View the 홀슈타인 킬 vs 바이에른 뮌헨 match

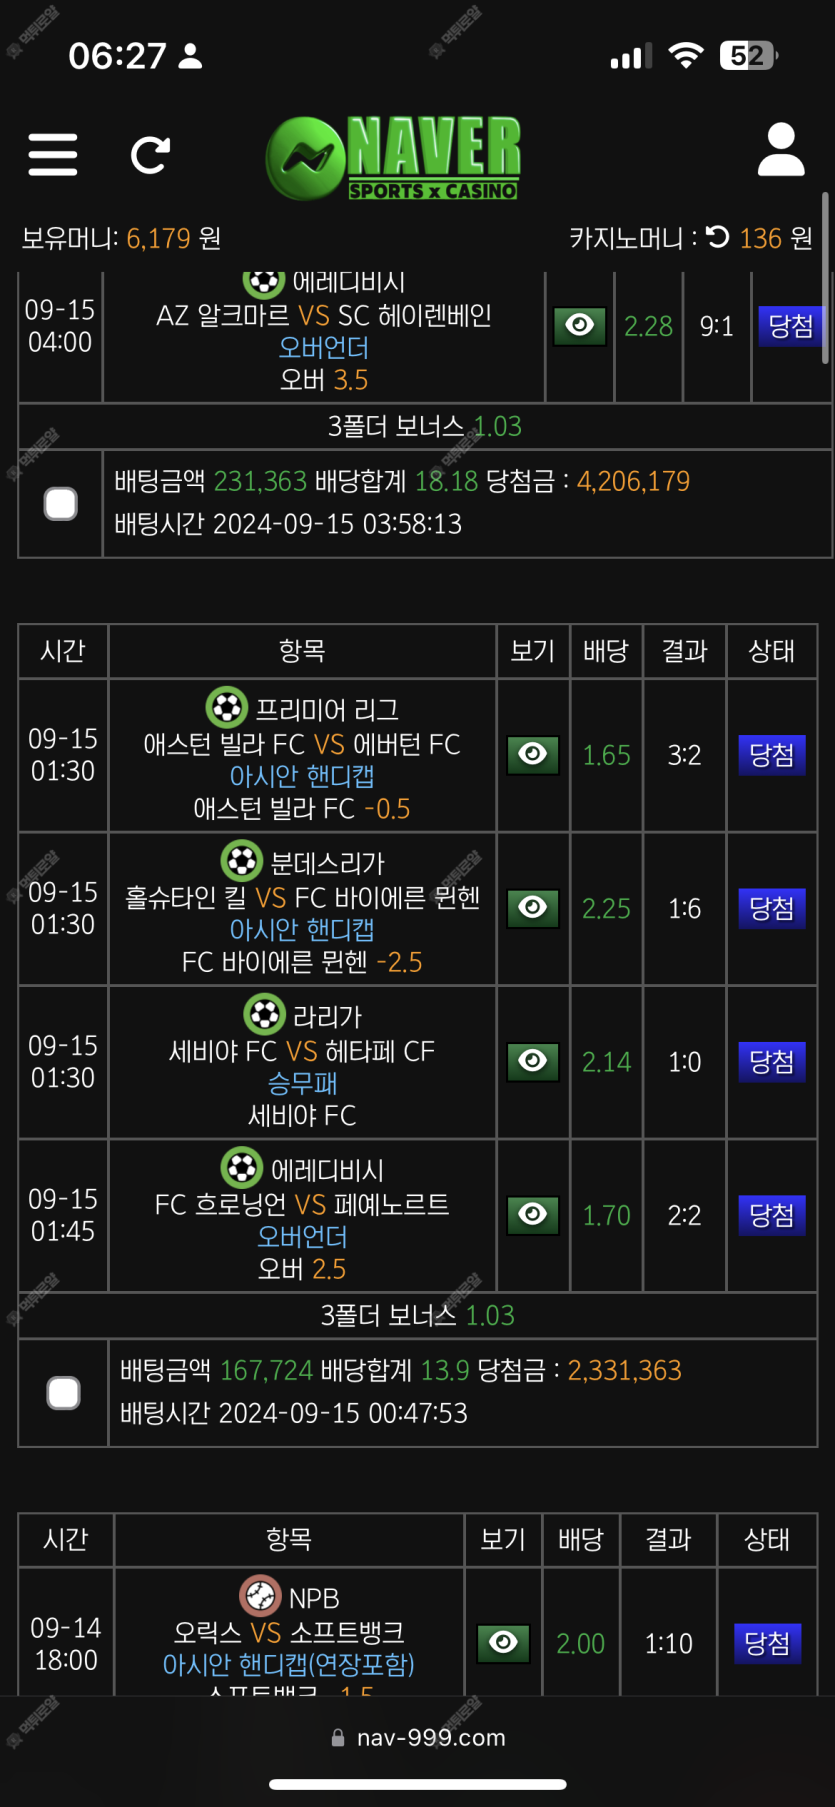[x=533, y=908]
